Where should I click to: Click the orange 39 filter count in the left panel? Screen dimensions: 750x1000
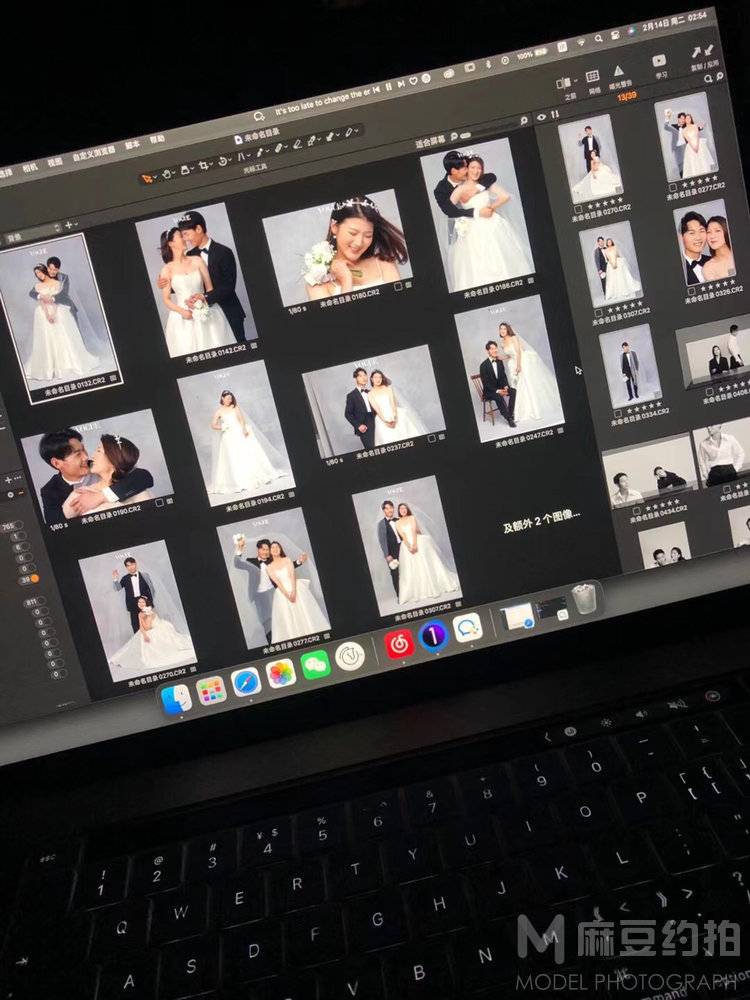(x=29, y=579)
